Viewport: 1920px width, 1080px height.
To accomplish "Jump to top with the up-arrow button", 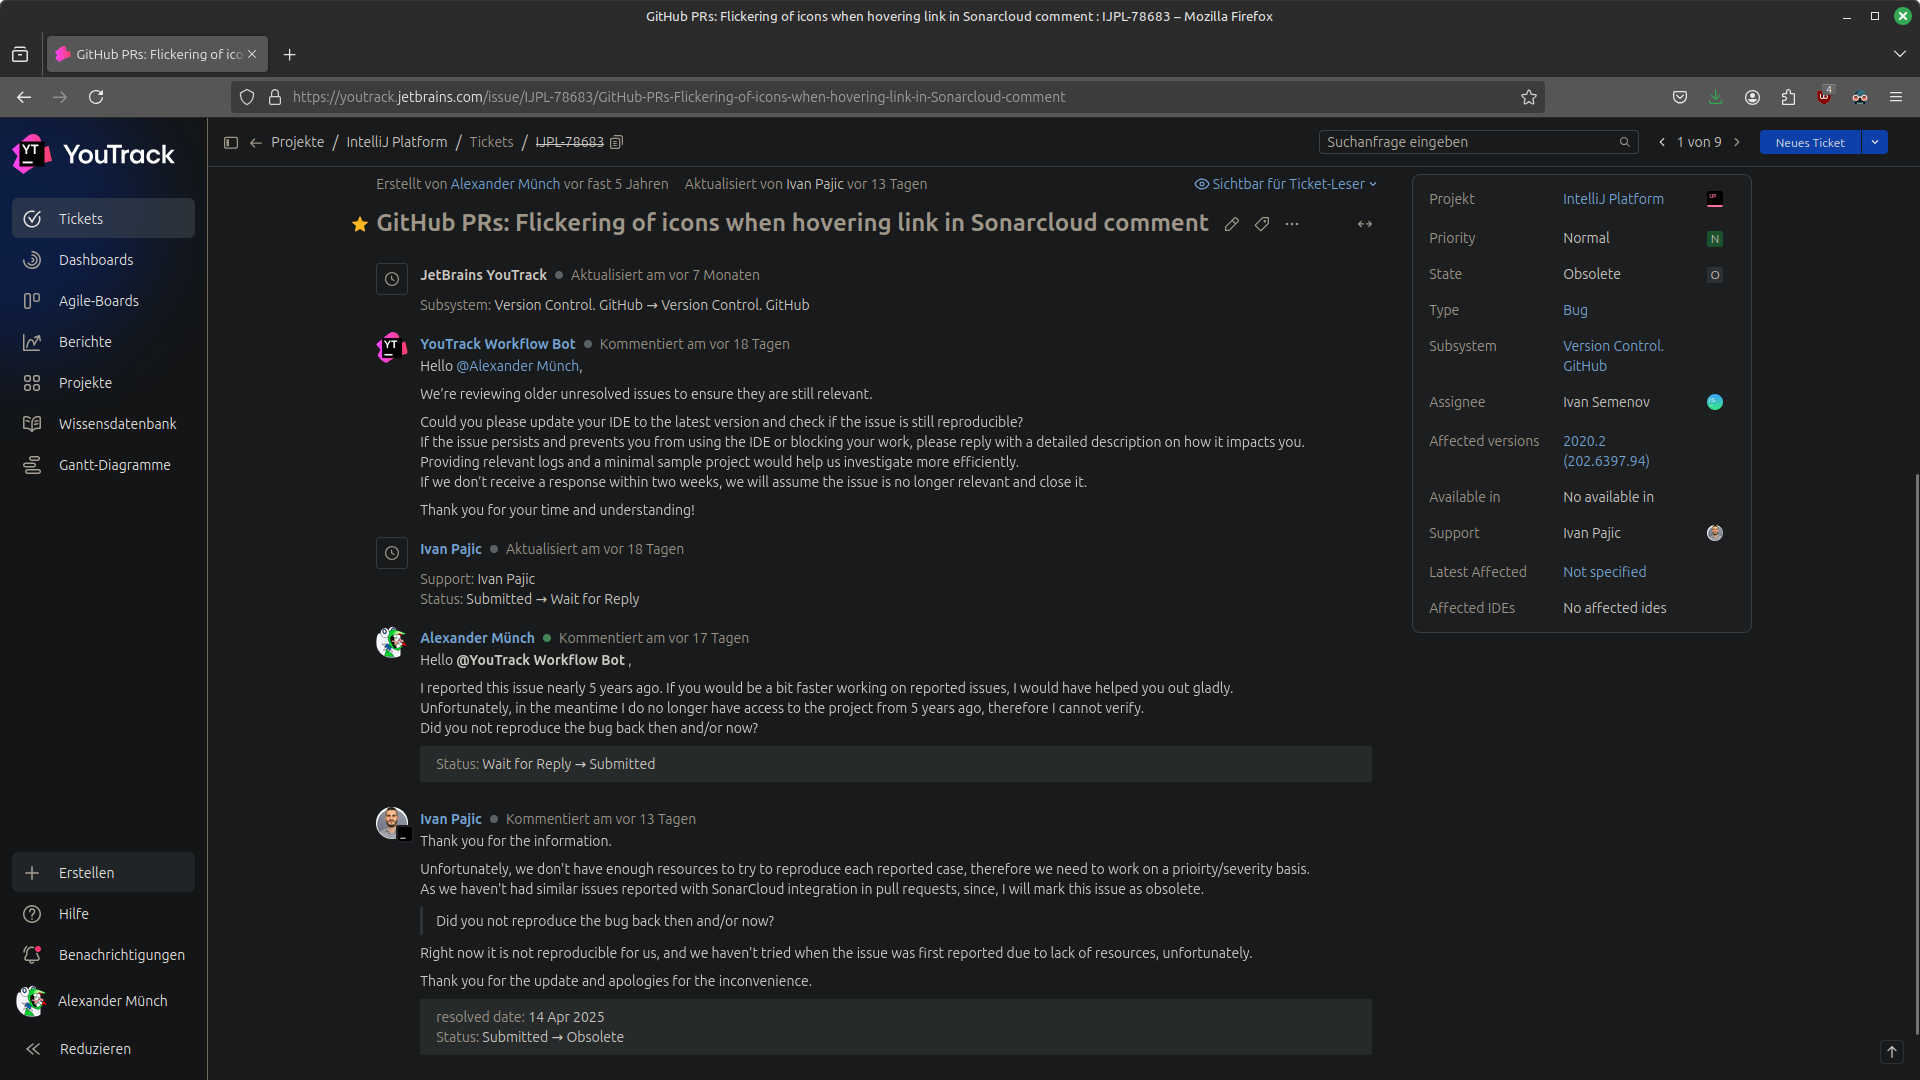I will click(x=1892, y=1052).
